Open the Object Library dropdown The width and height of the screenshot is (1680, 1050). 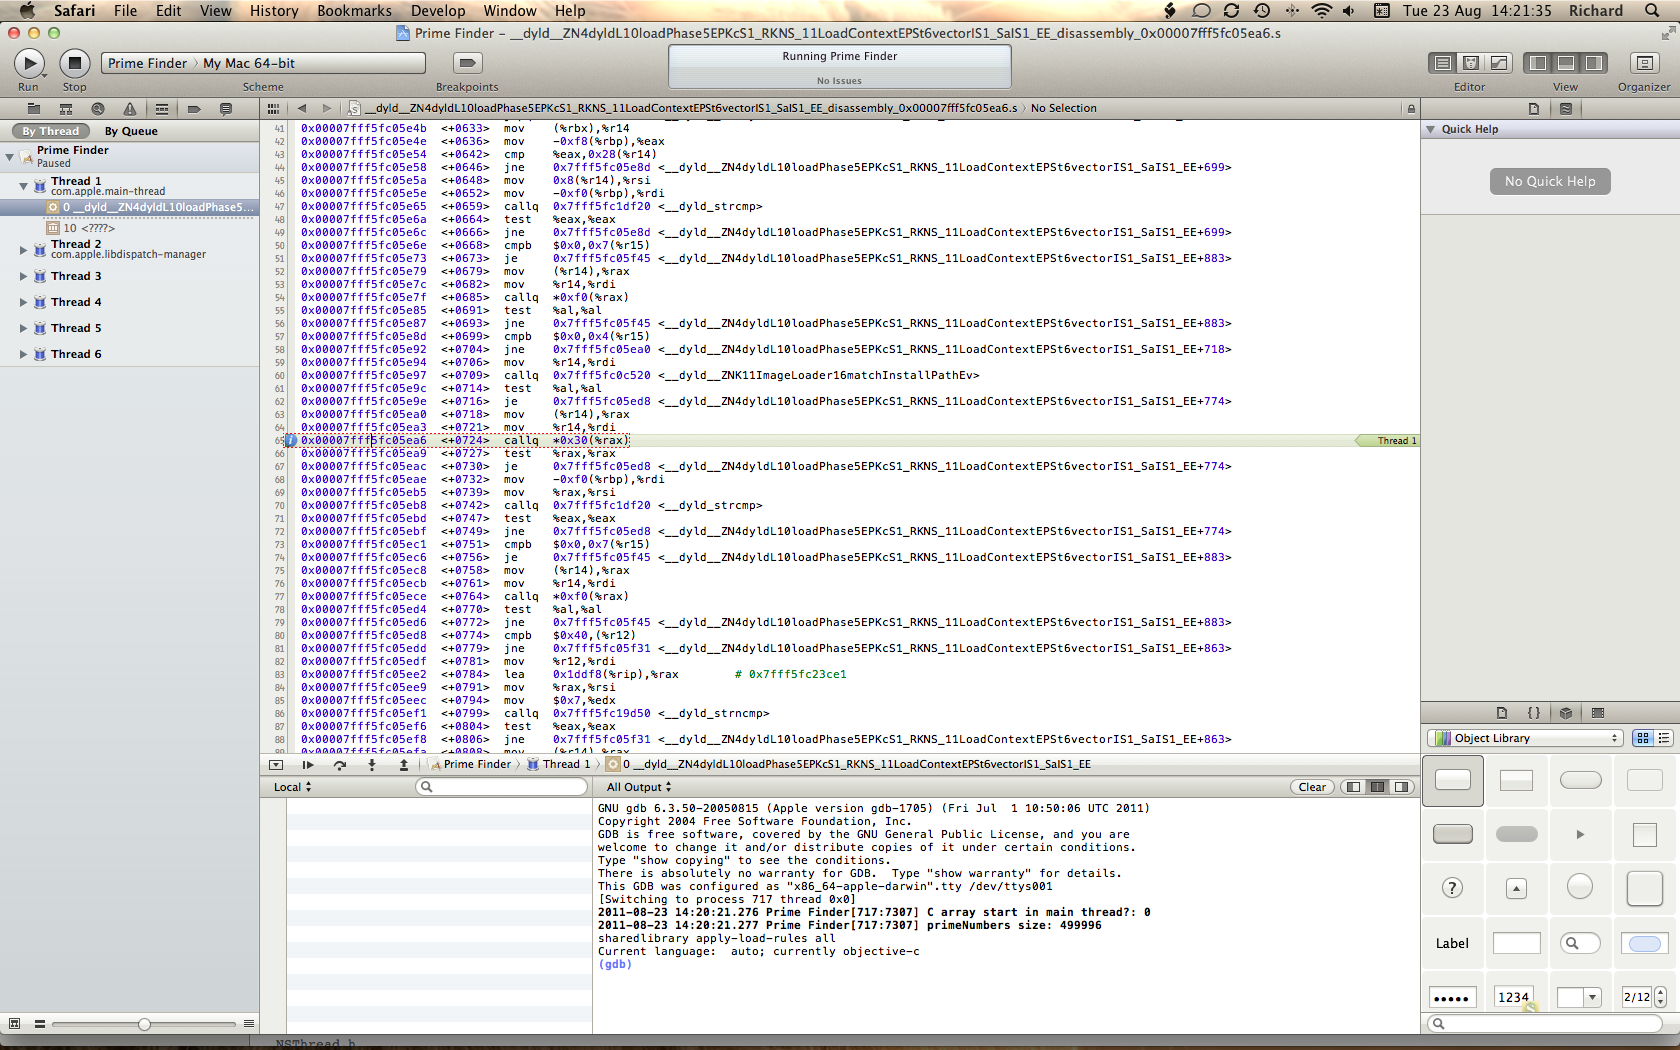pyautogui.click(x=1524, y=738)
